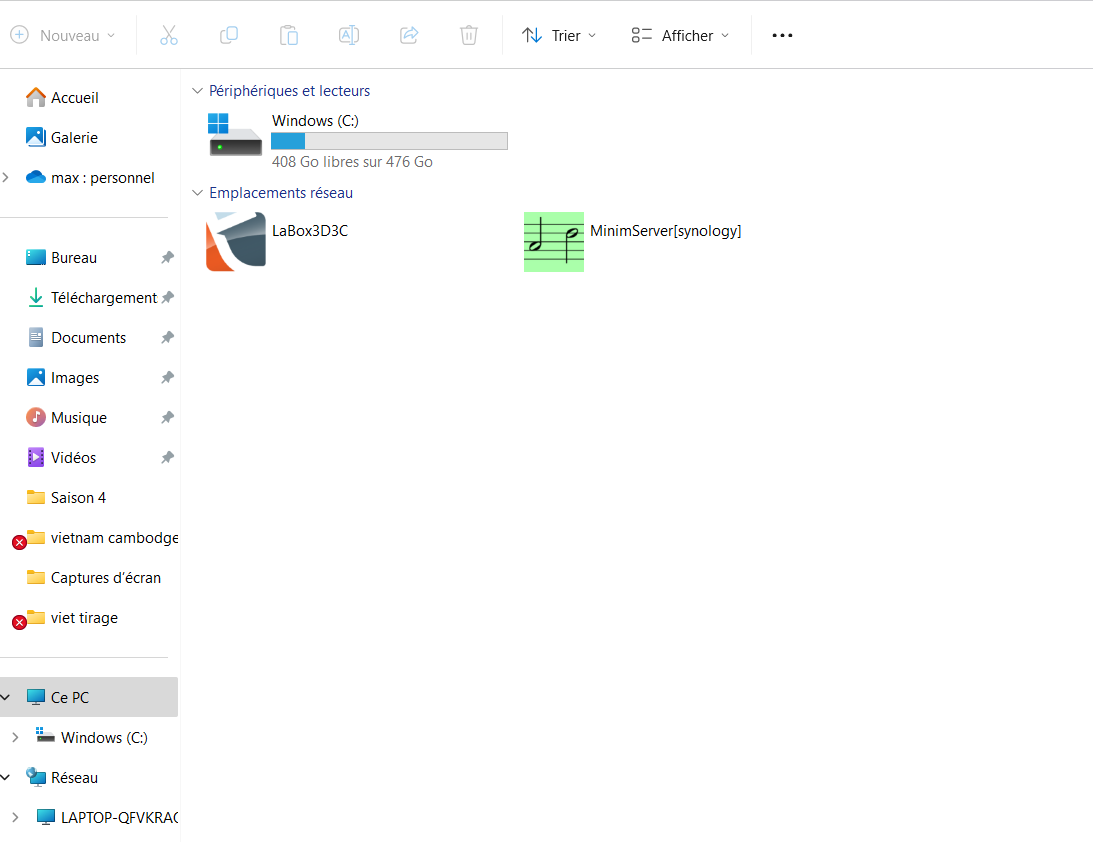
Task: Toggle the pin beside Musique
Action: pyautogui.click(x=167, y=418)
